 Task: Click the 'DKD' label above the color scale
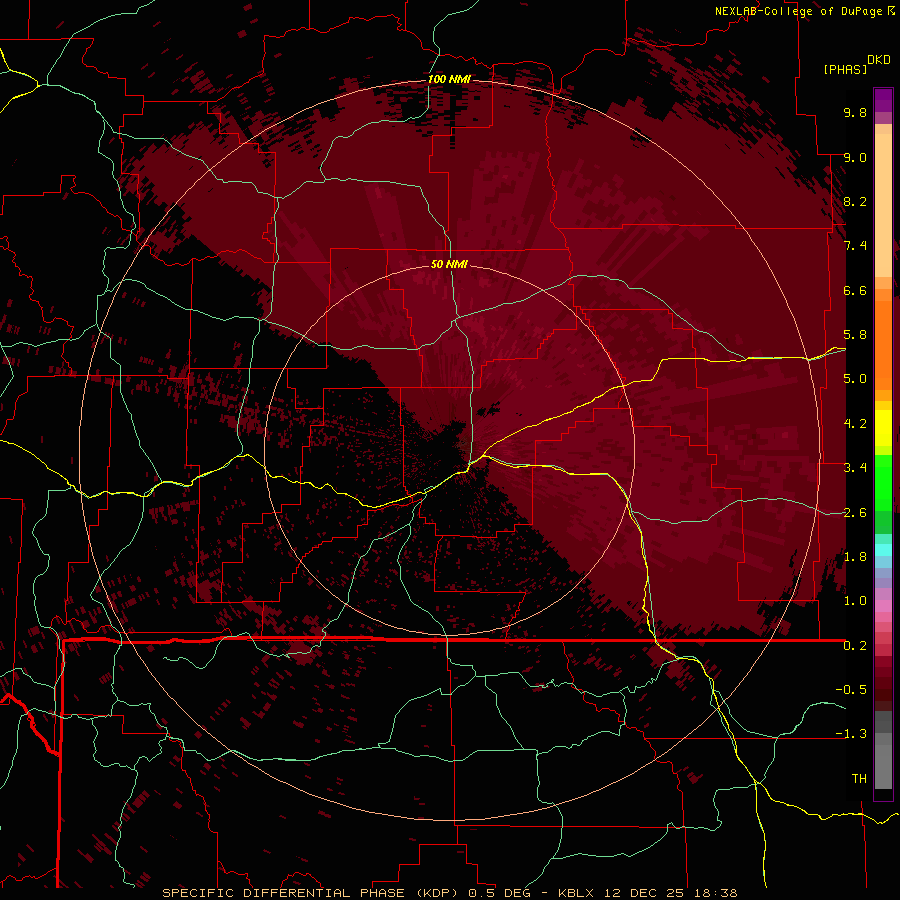coord(879,59)
